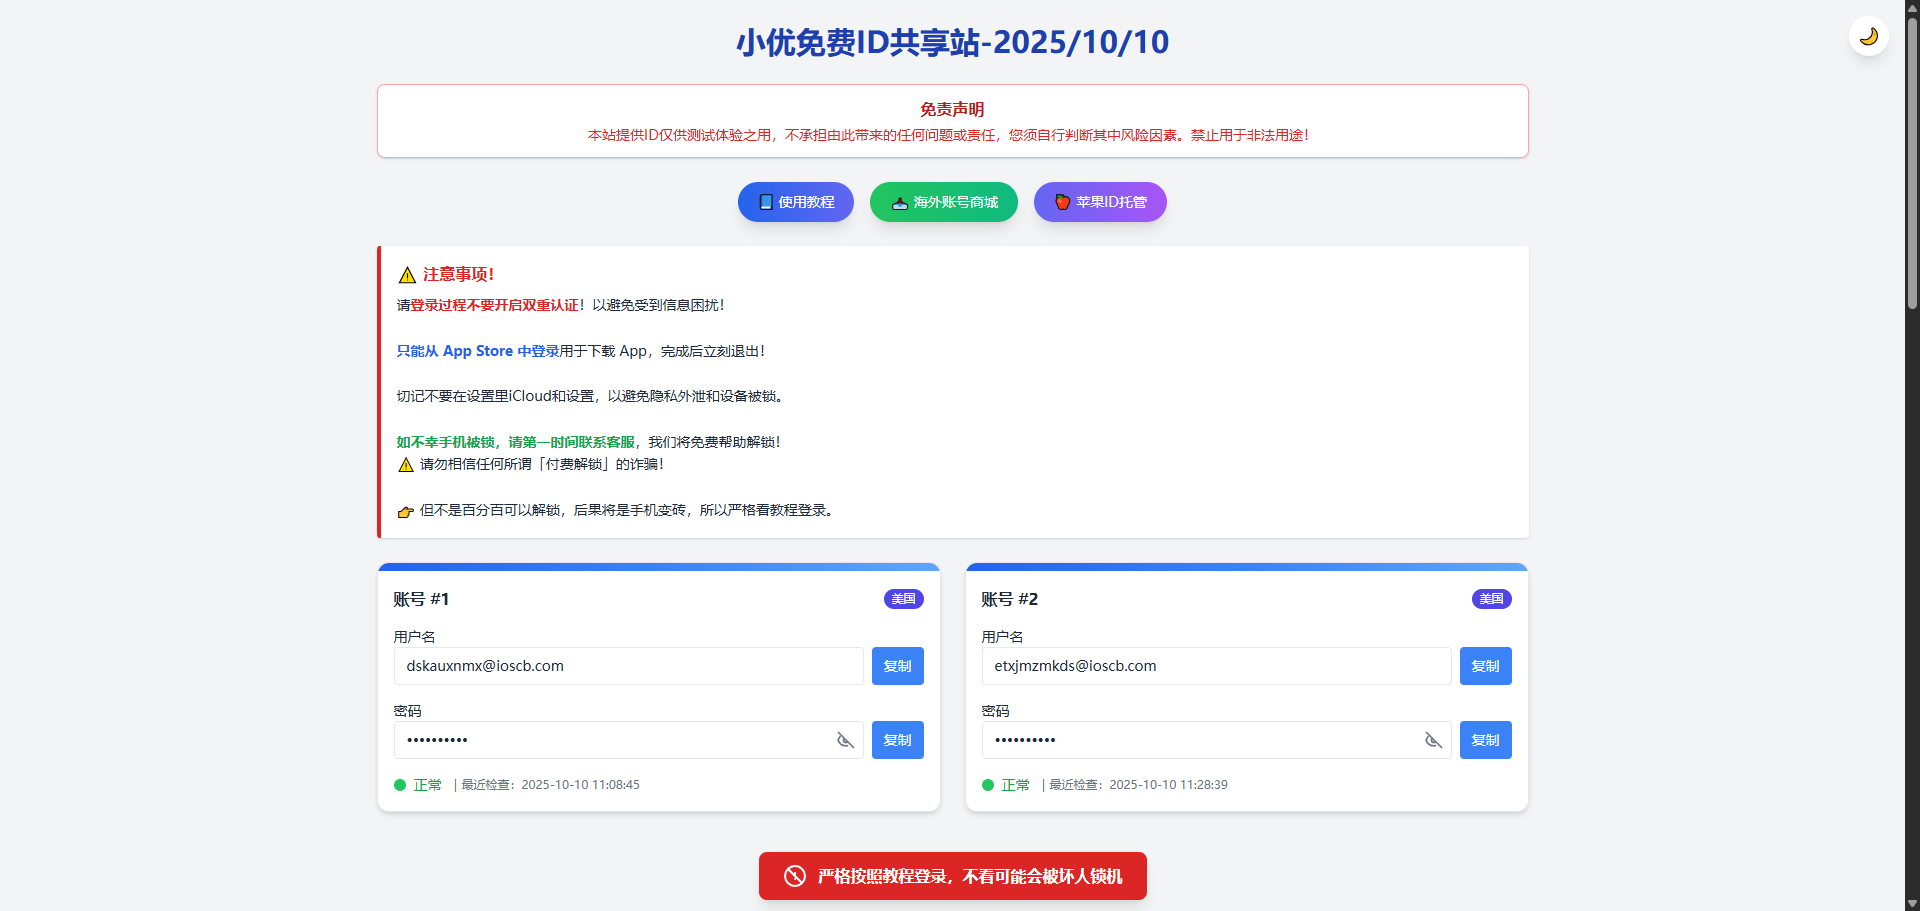Copy the password for account #2

(x=1485, y=740)
